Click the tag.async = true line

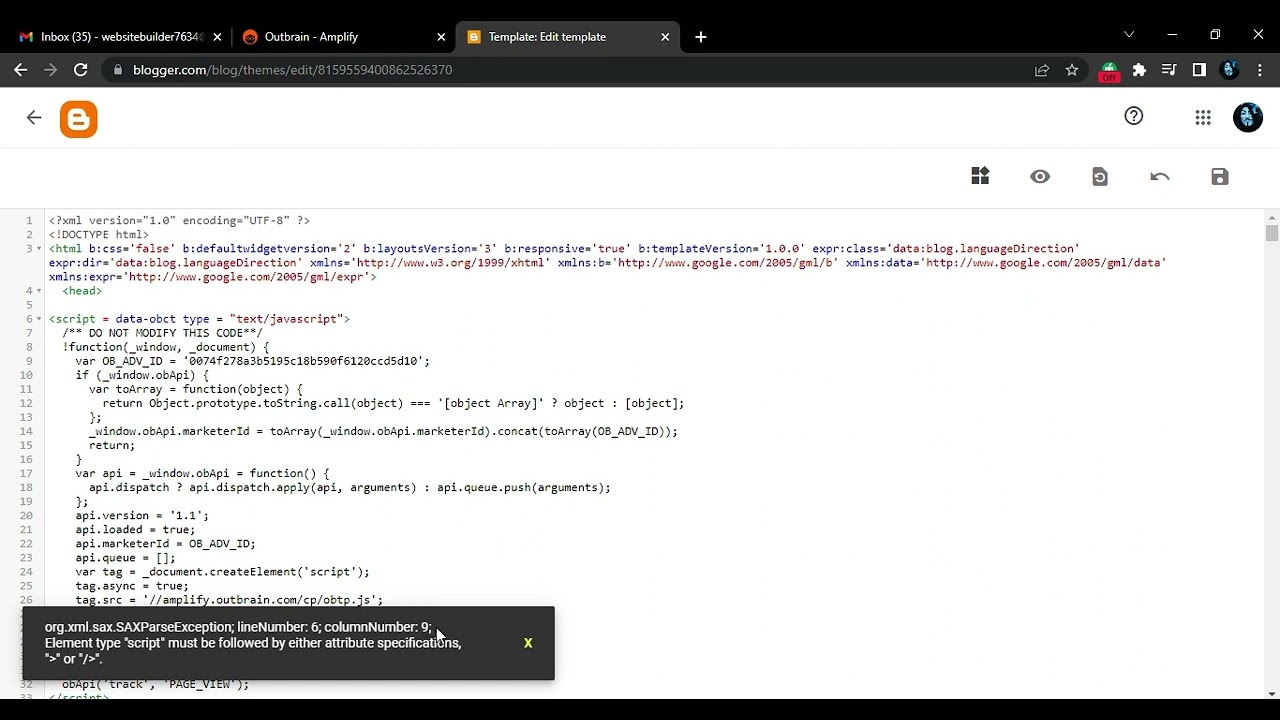[x=132, y=586]
